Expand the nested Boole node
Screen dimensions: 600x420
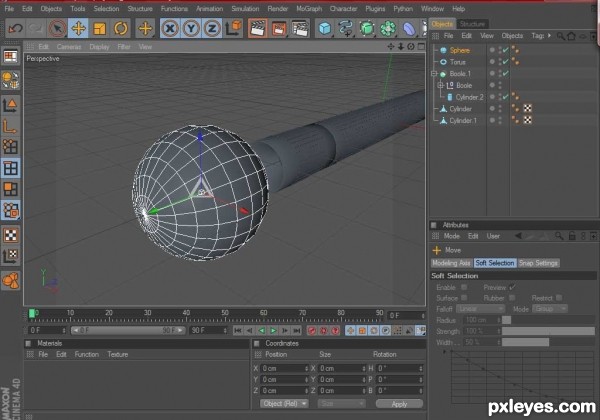click(x=440, y=85)
